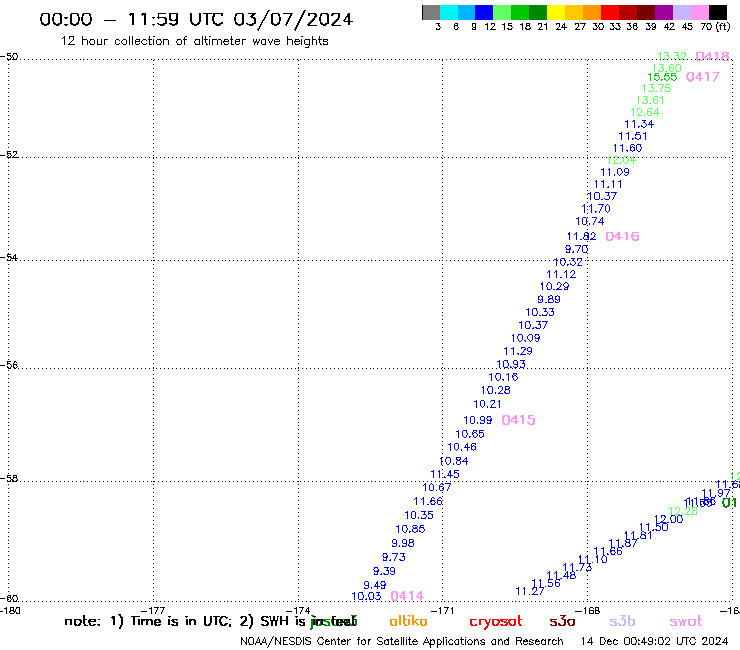Select the wave height 10.32
740x650 pixels.
[x=568, y=262]
